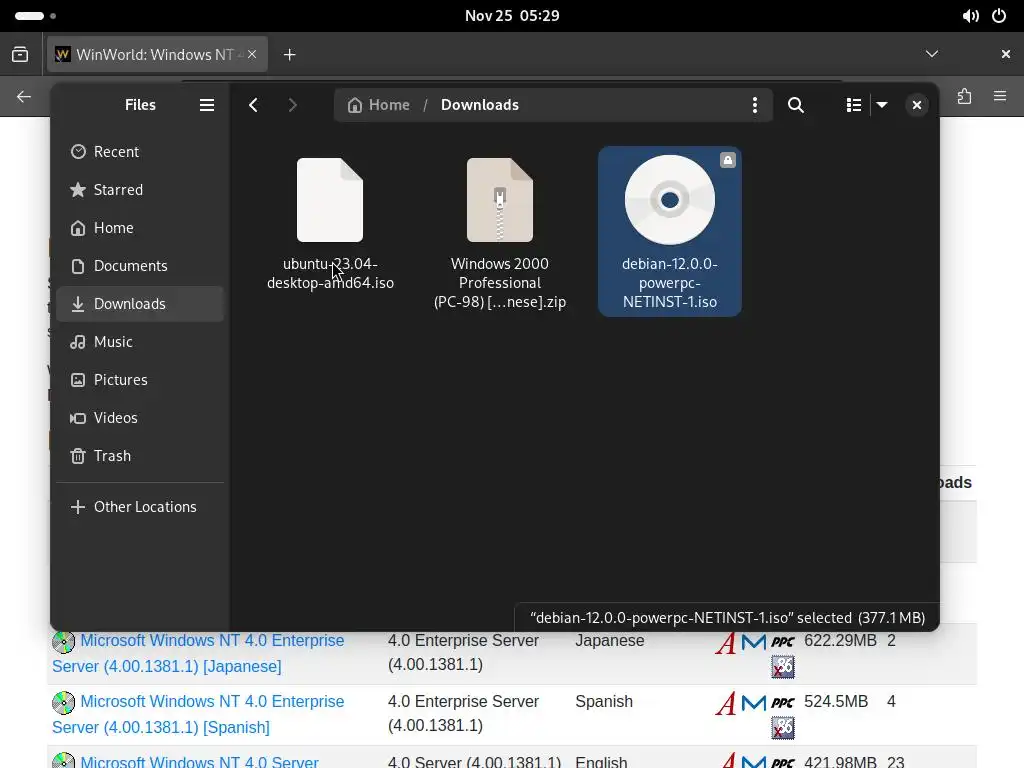Click Alpha architecture icon in Japanese row
Screen dimensions: 1024x768
726,642
